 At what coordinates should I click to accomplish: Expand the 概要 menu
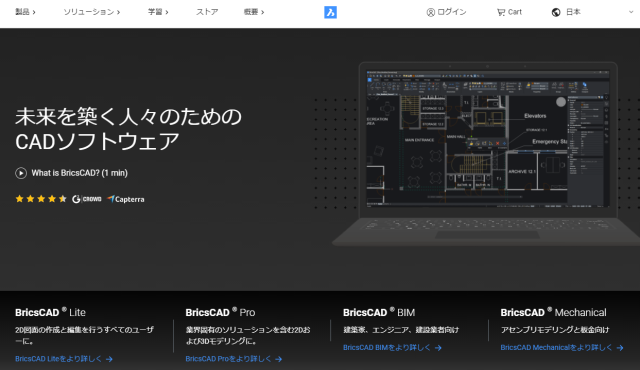[x=254, y=12]
